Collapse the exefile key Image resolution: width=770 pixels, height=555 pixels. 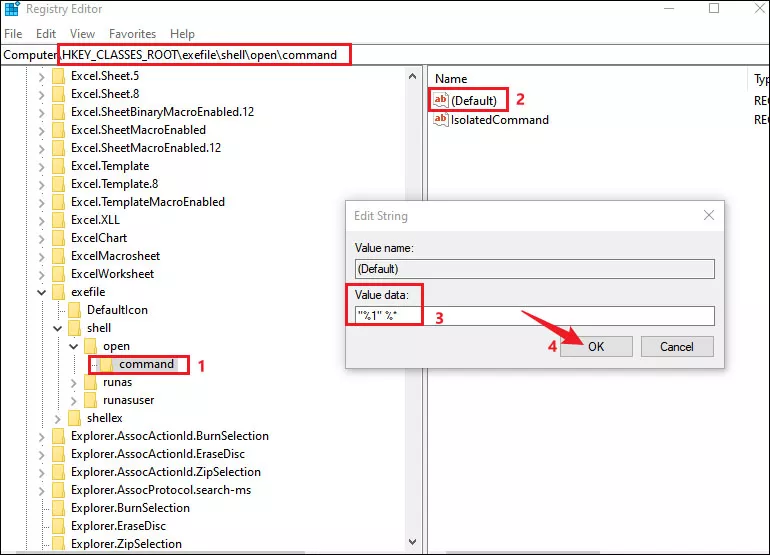point(42,292)
